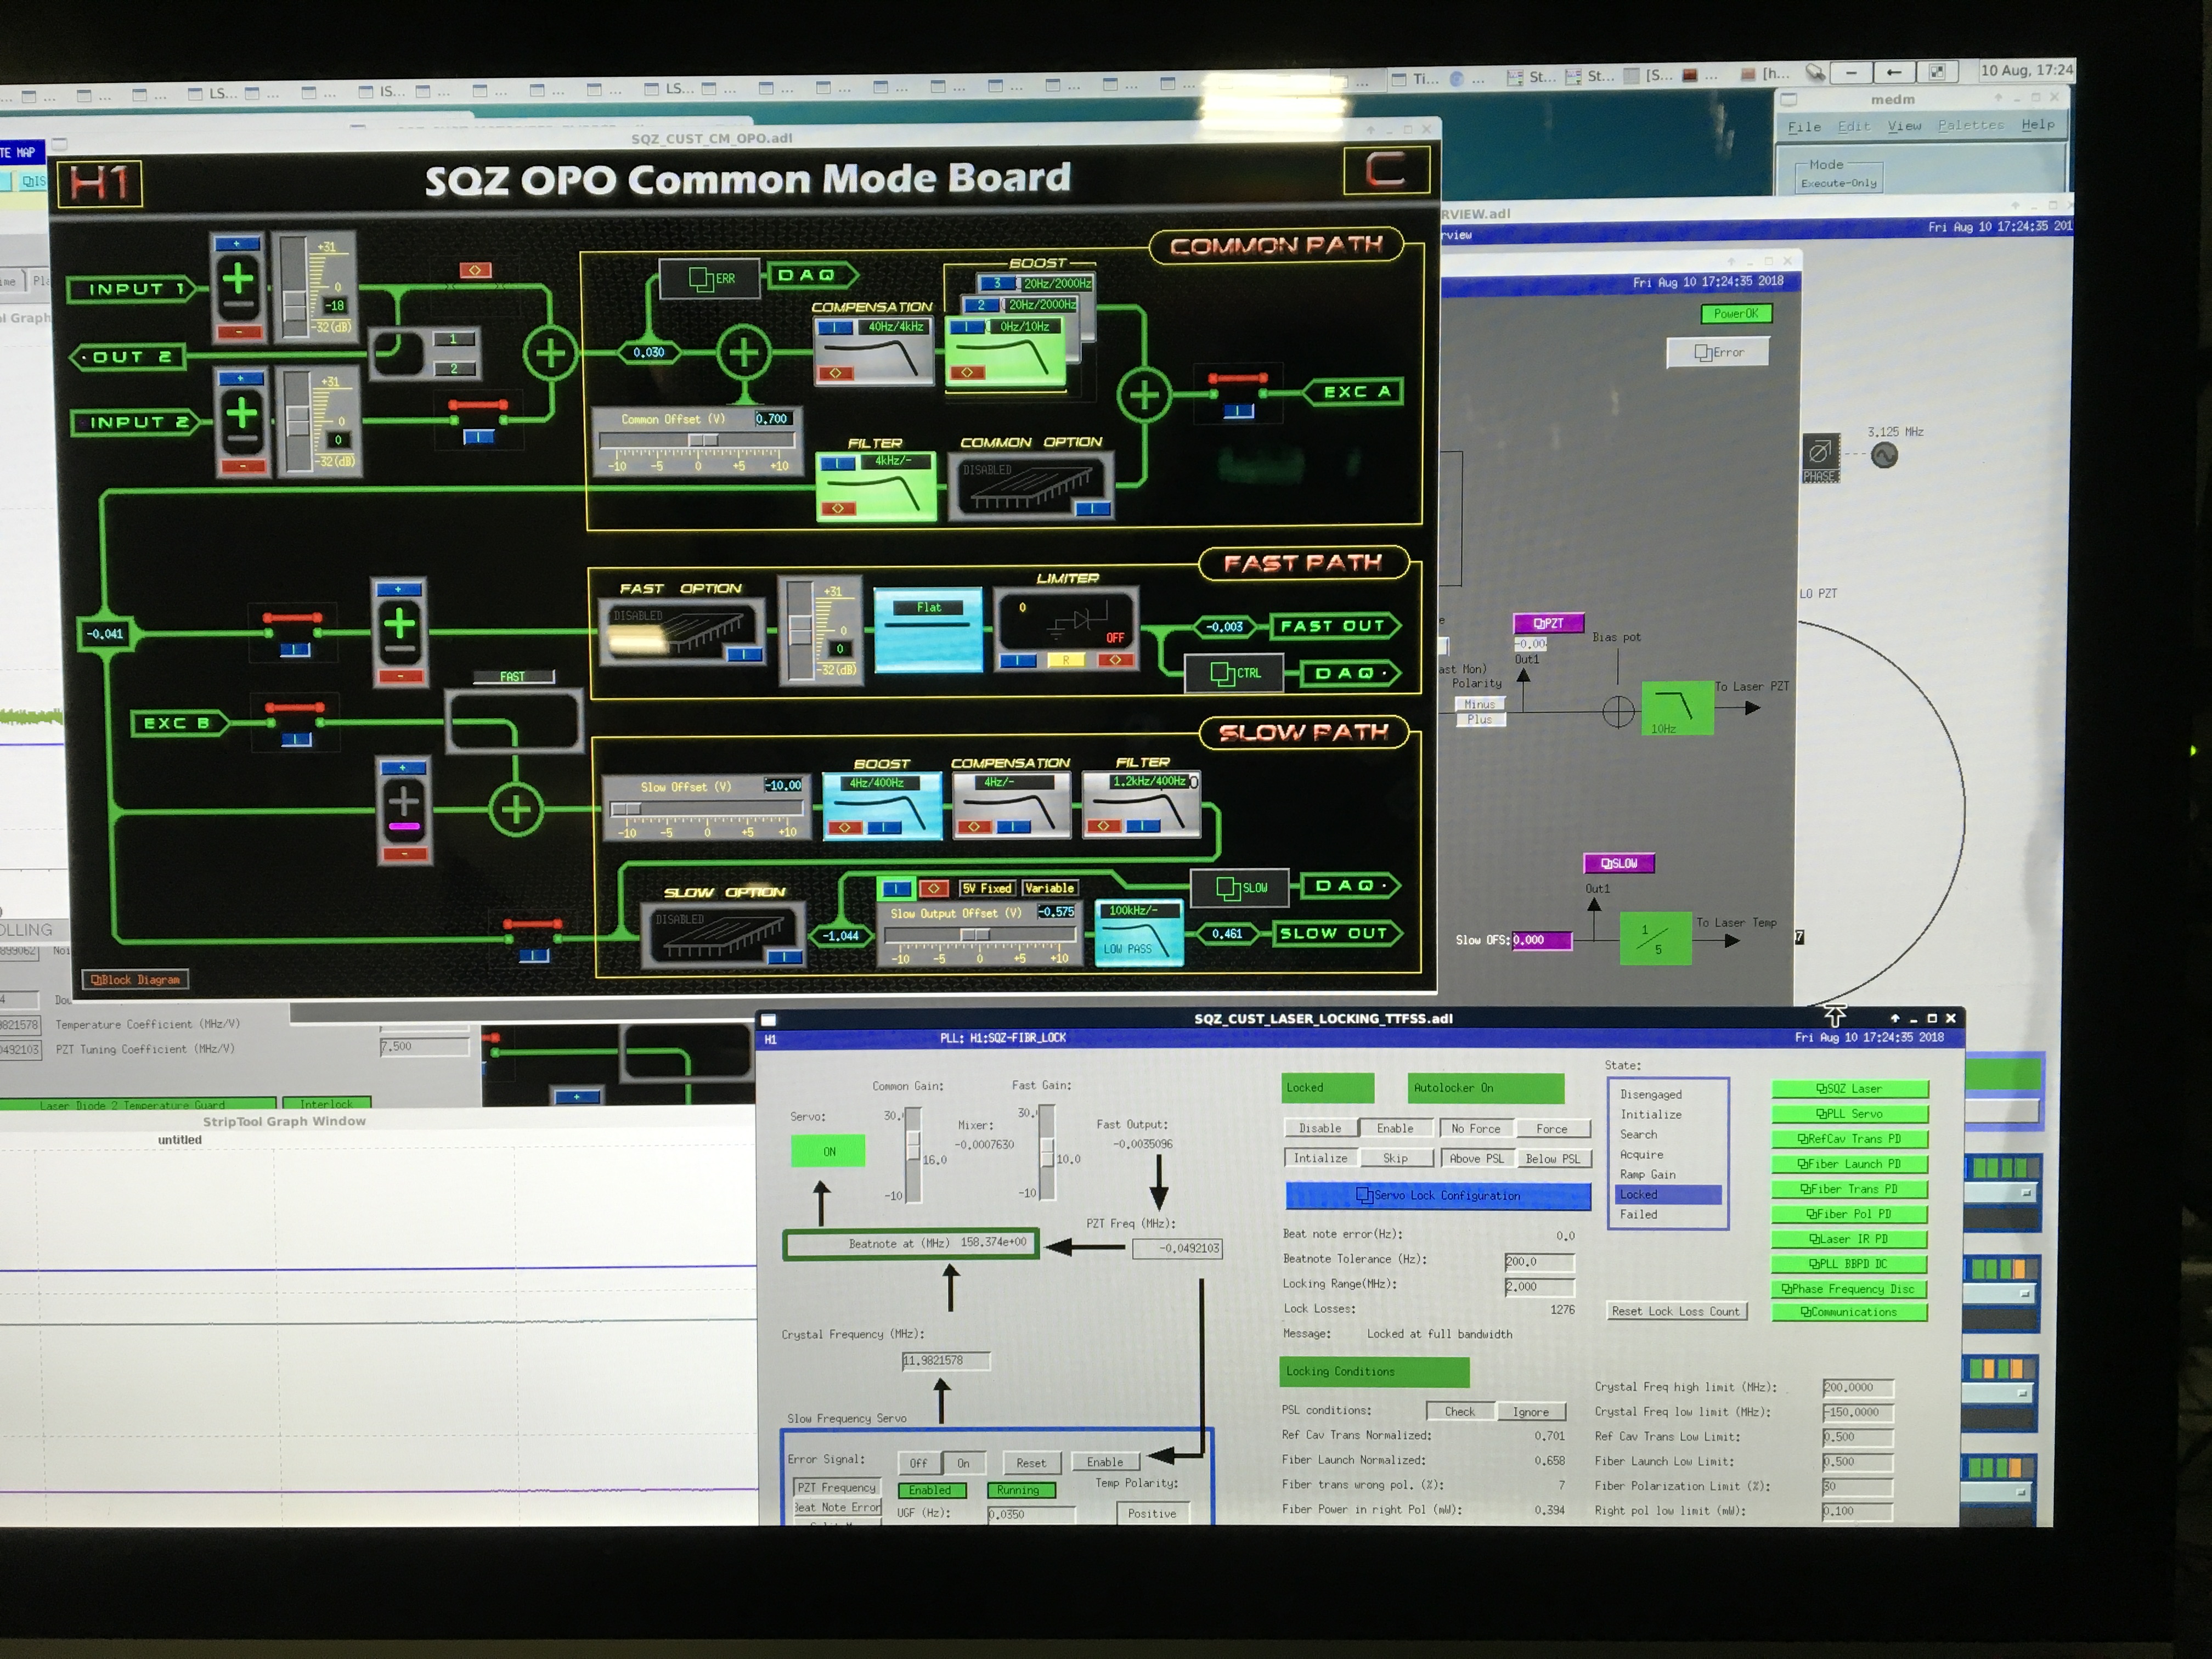
Task: Click the red minus polarity button on INPUT 1
Action: point(239,332)
